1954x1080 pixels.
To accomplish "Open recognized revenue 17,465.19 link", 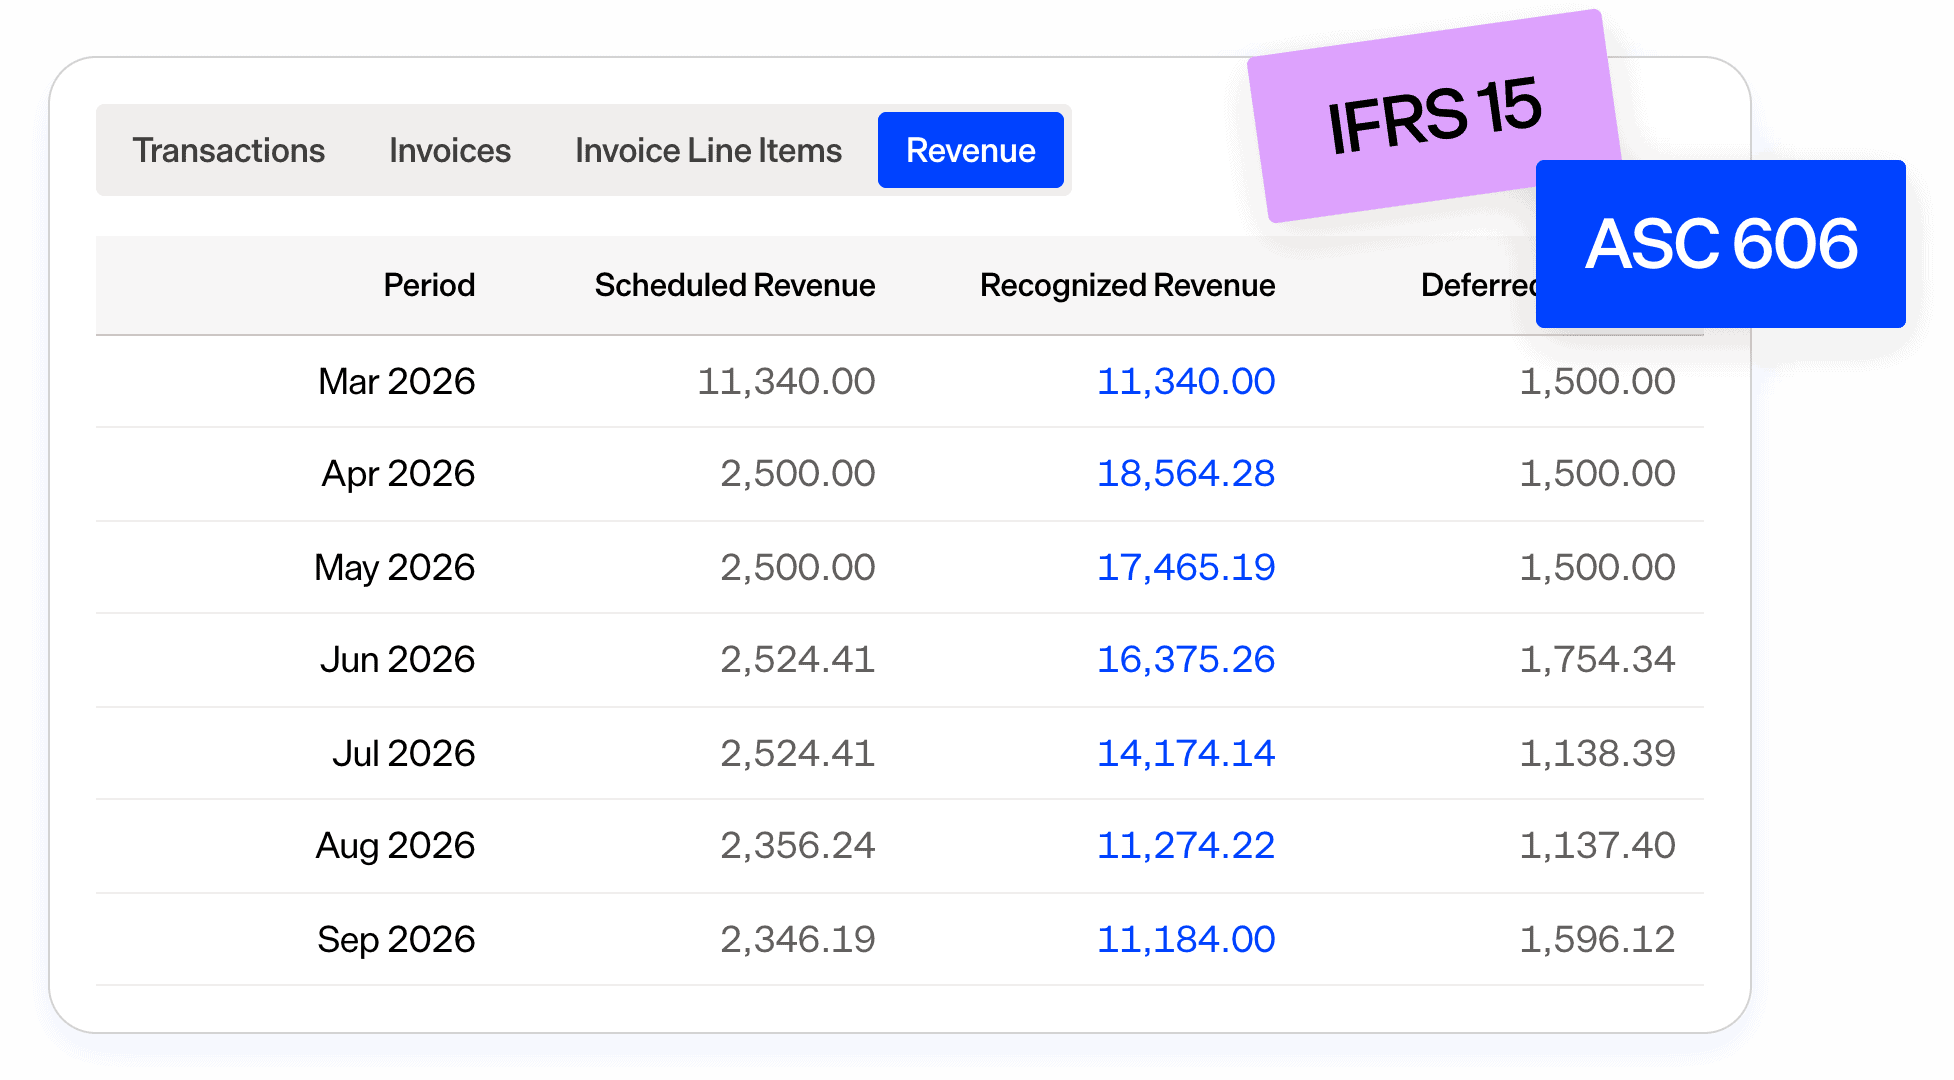I will (x=1186, y=567).
